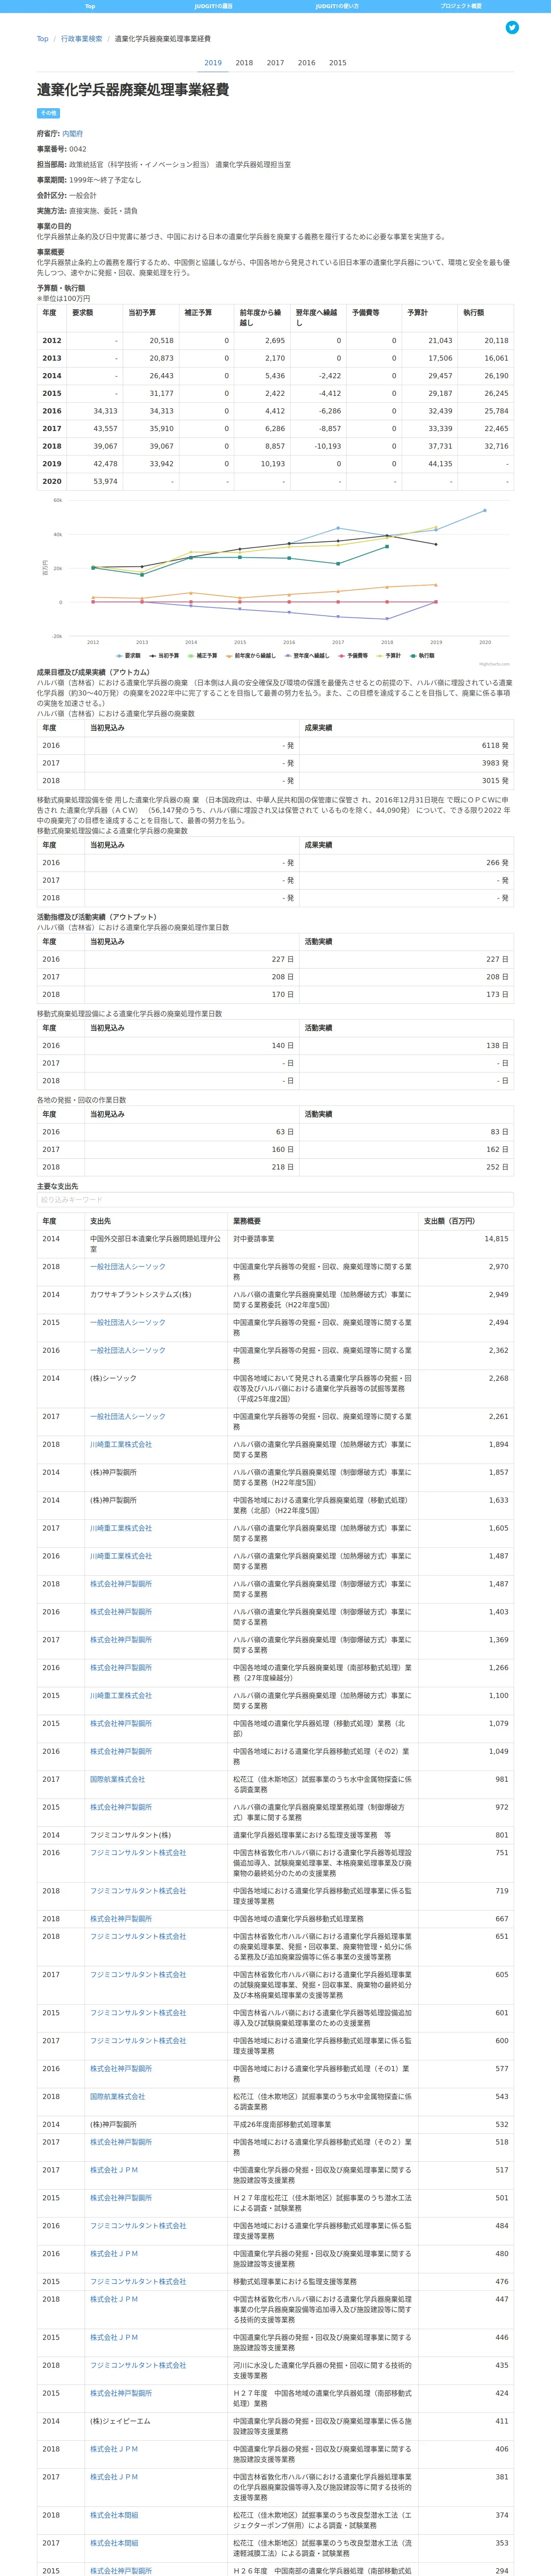Open the 内閣府 ministry link

[72, 133]
